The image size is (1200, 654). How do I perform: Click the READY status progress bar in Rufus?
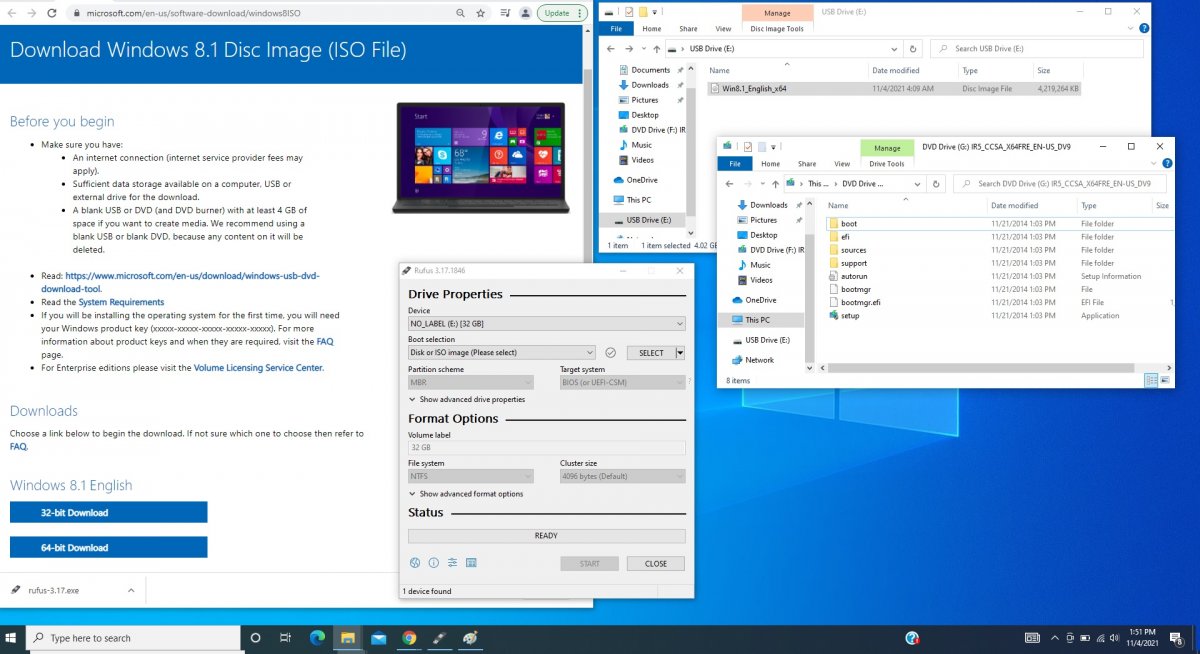(x=546, y=536)
